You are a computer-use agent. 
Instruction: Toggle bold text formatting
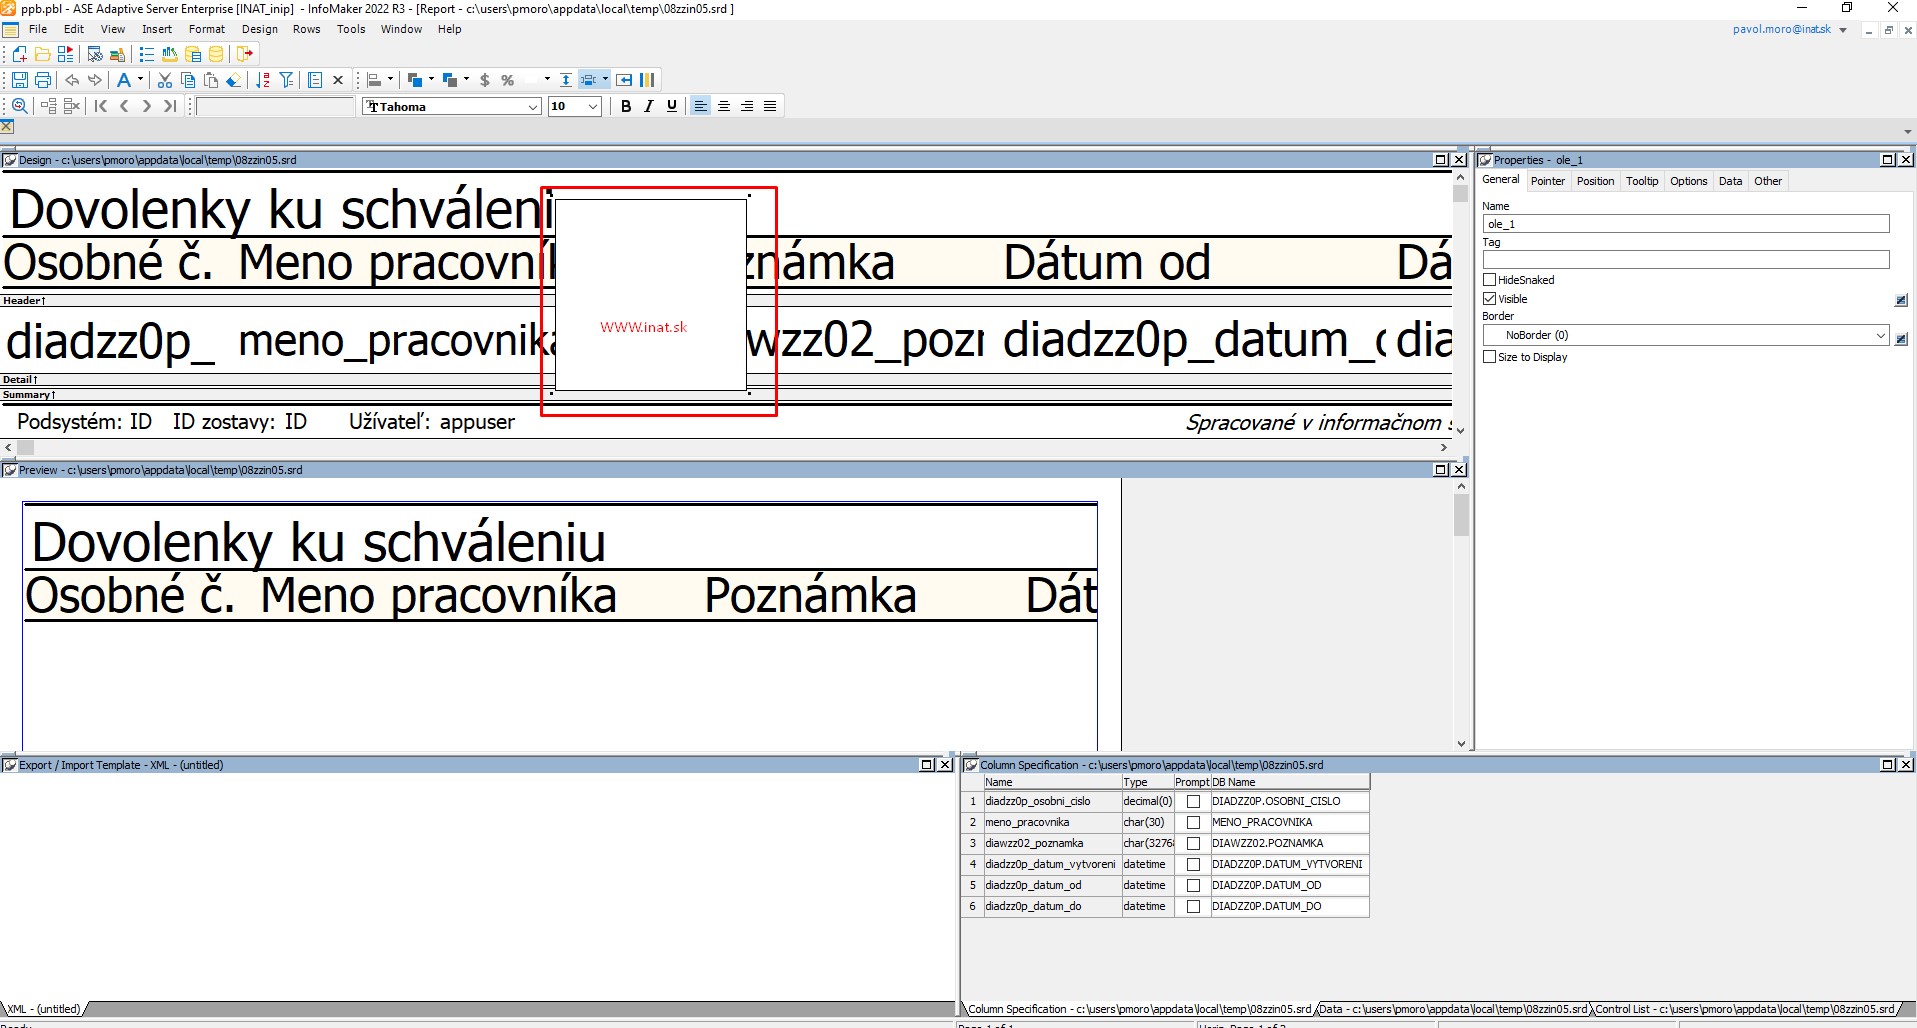pyautogui.click(x=626, y=106)
